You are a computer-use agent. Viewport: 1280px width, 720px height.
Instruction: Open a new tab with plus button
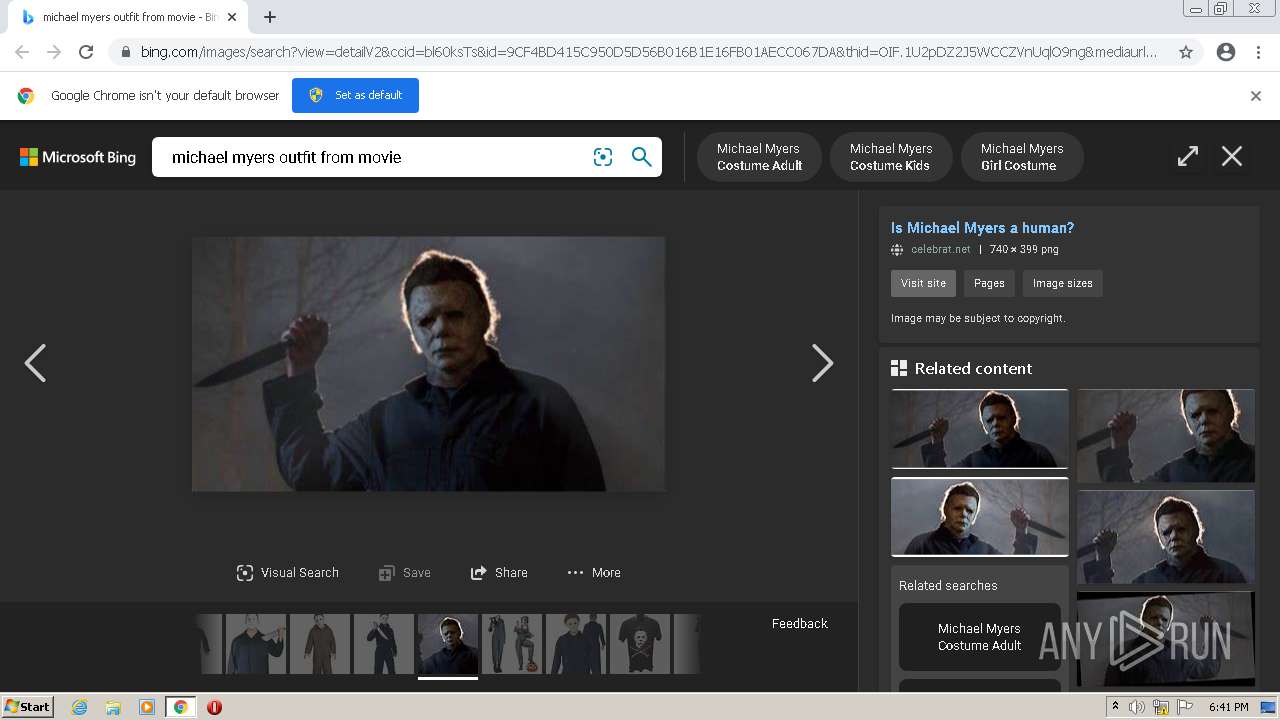(270, 17)
